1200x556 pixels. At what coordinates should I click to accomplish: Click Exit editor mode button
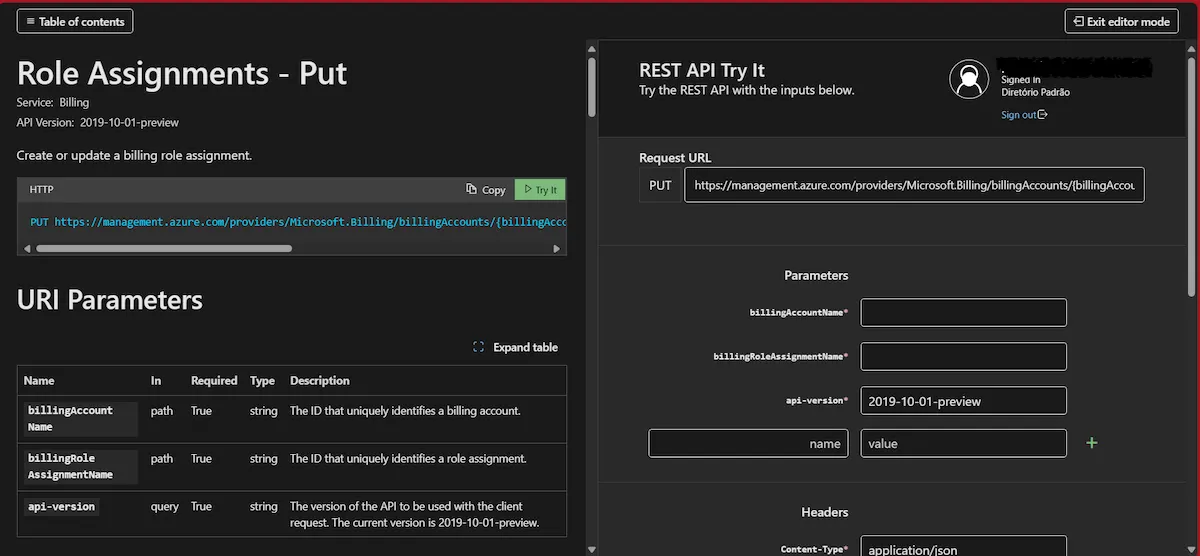pos(1122,21)
